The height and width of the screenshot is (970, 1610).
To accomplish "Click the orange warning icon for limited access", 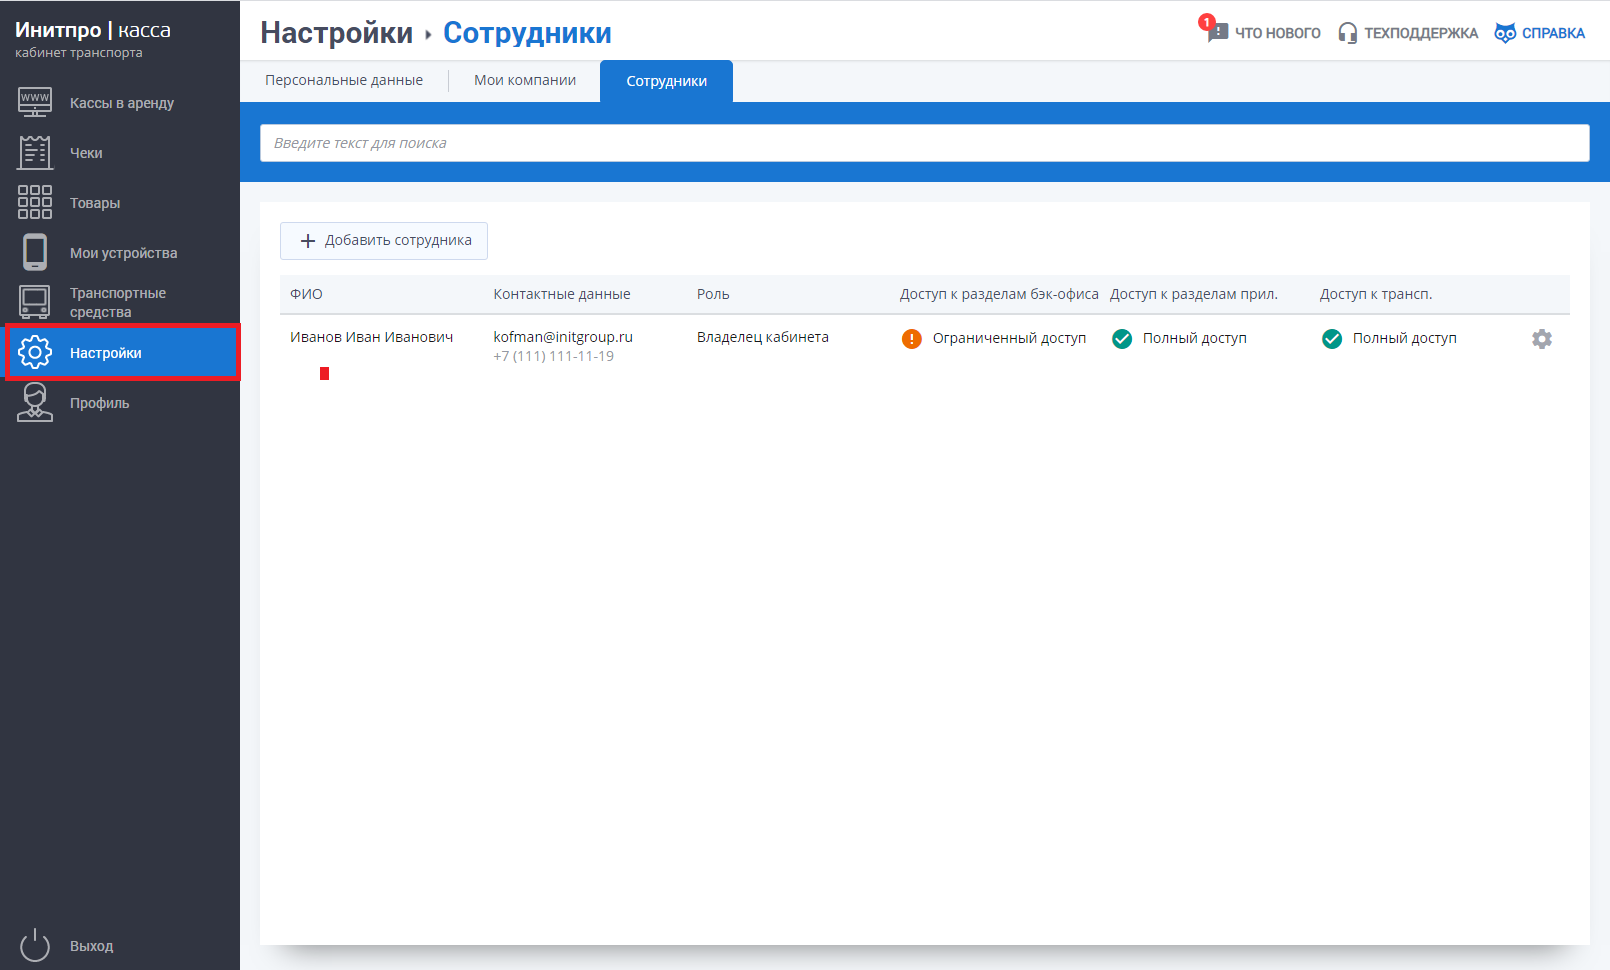I will 912,339.
